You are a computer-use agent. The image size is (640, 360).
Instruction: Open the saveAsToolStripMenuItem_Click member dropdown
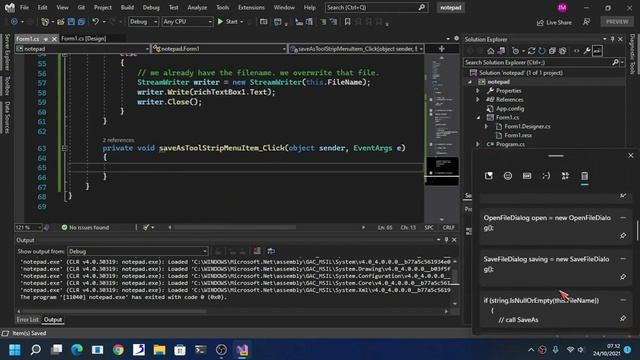356,49
